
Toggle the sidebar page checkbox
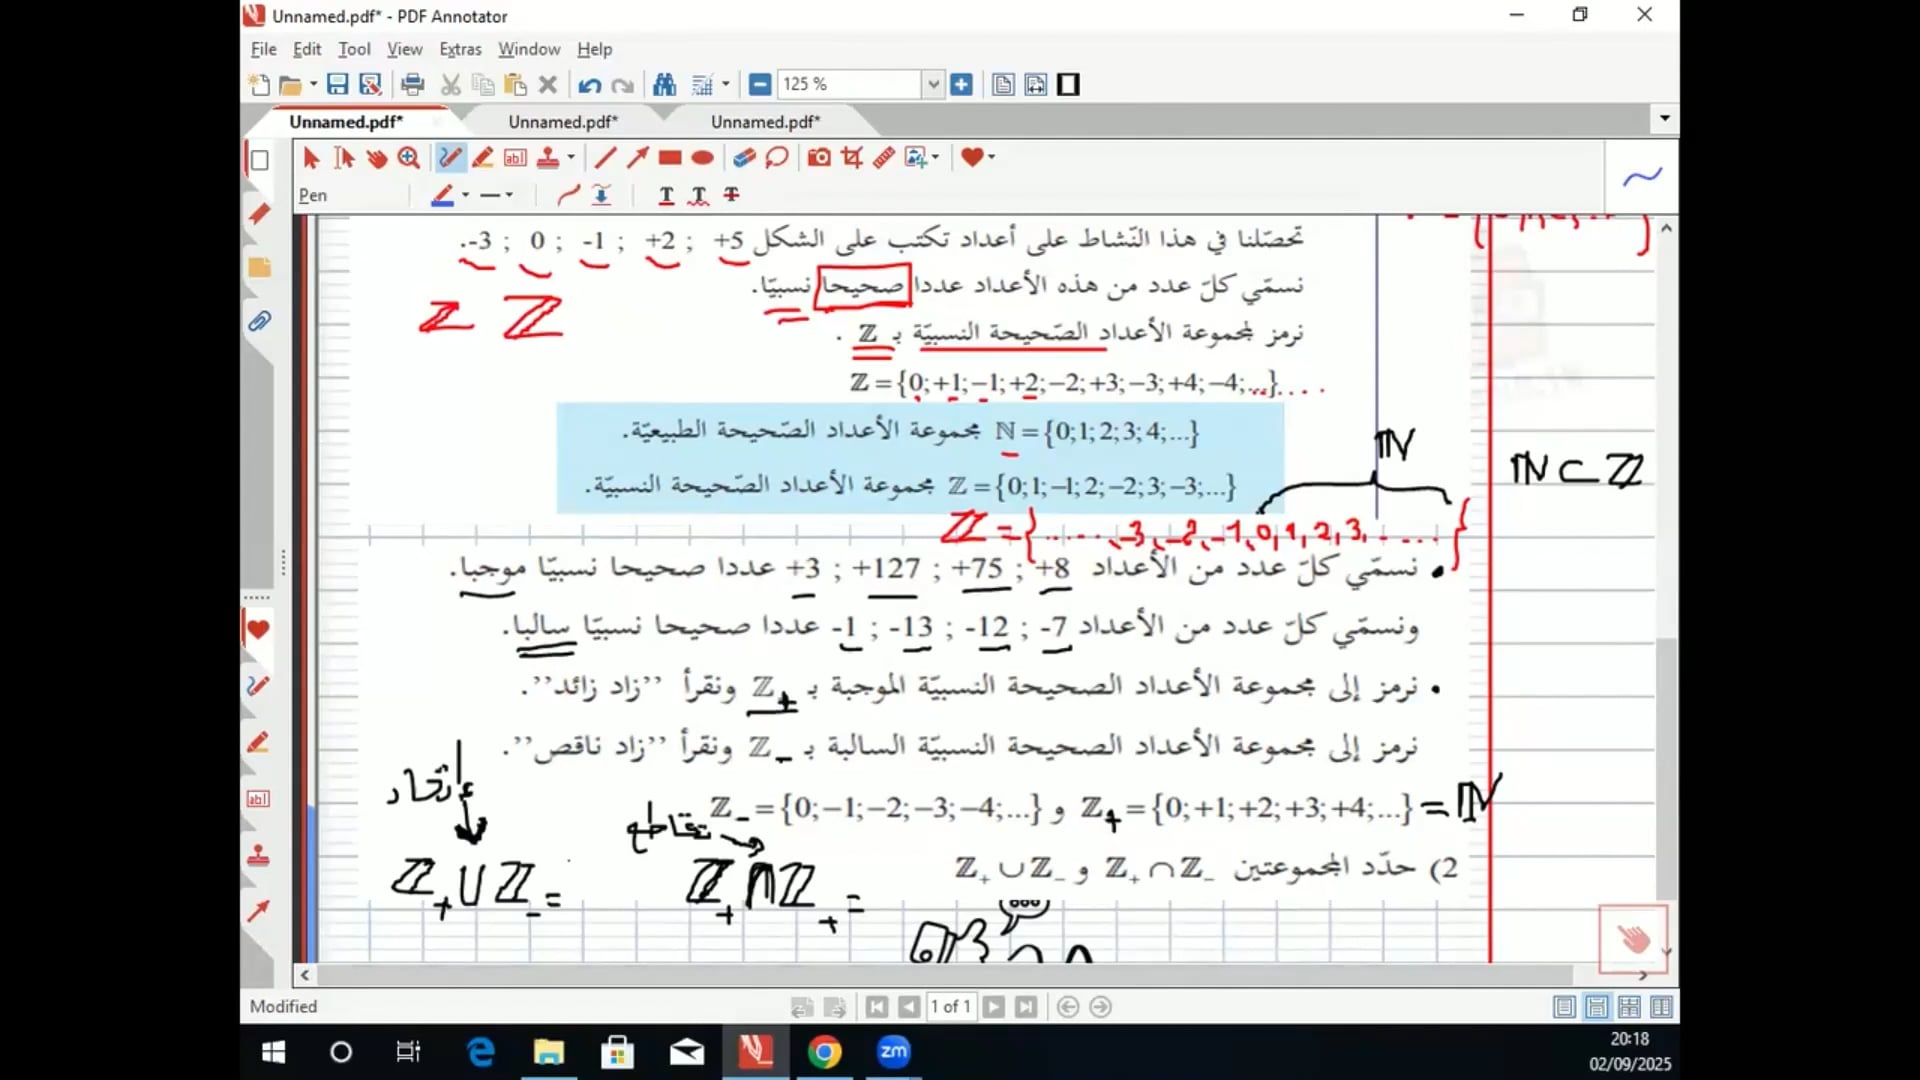[259, 160]
